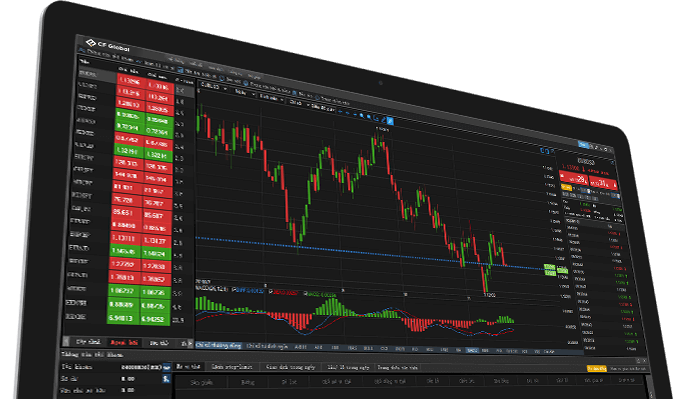Image resolution: width=700 pixels, height=399 pixels.
Task: Open the second dropdown in chart header
Action: [x=244, y=92]
